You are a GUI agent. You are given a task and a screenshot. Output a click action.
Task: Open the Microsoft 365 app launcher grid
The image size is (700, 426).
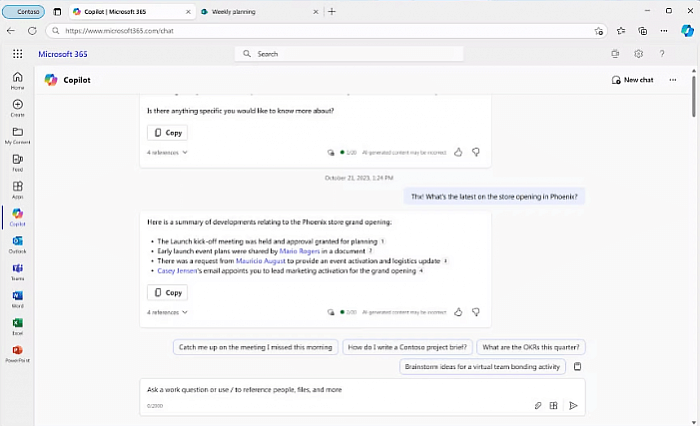17,54
